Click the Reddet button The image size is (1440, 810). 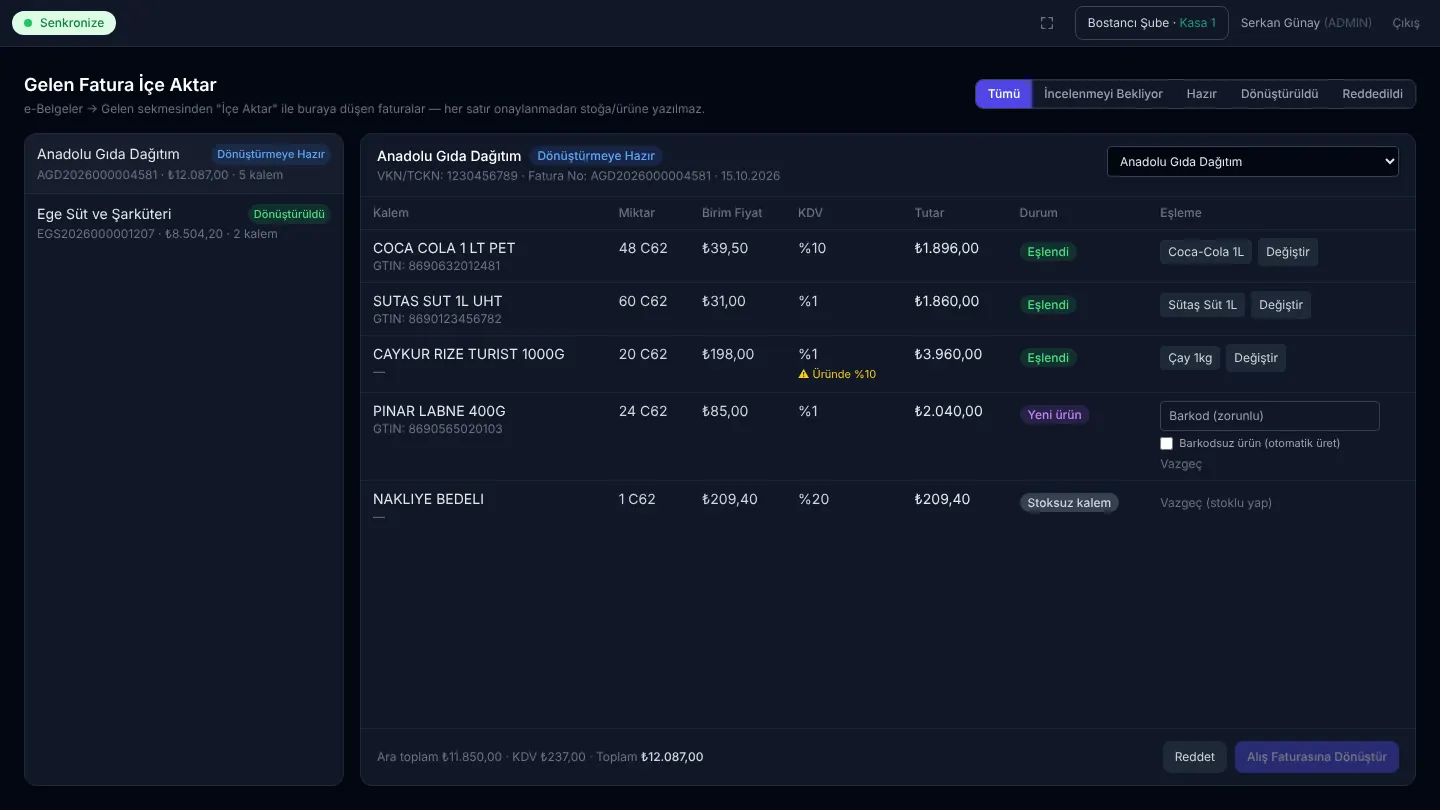(x=1194, y=757)
